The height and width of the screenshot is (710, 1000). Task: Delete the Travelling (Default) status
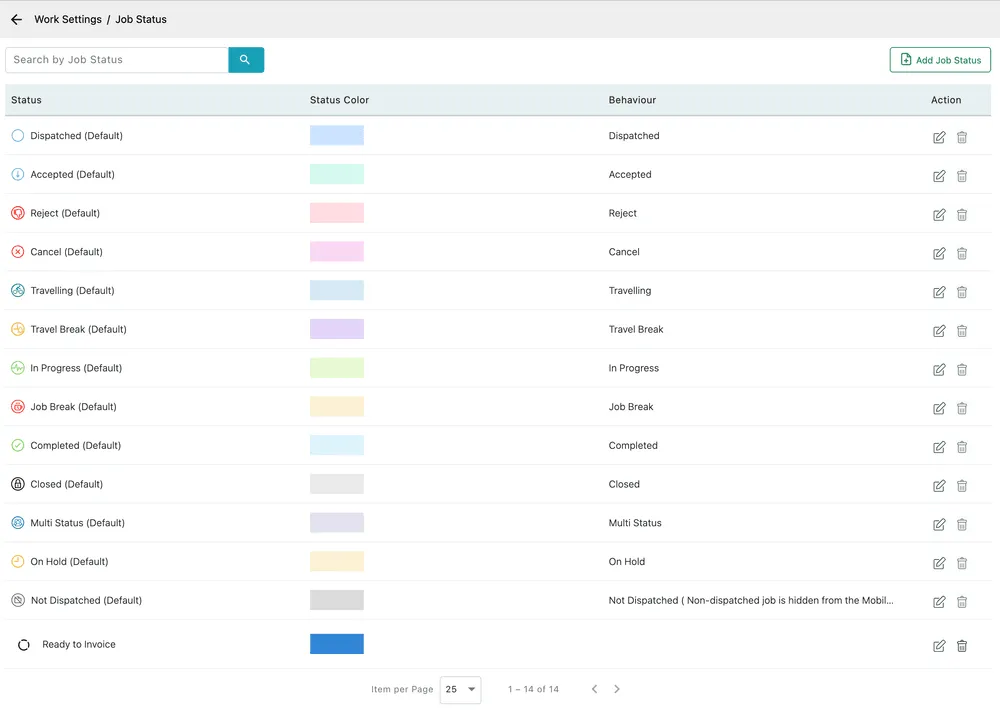tap(962, 292)
